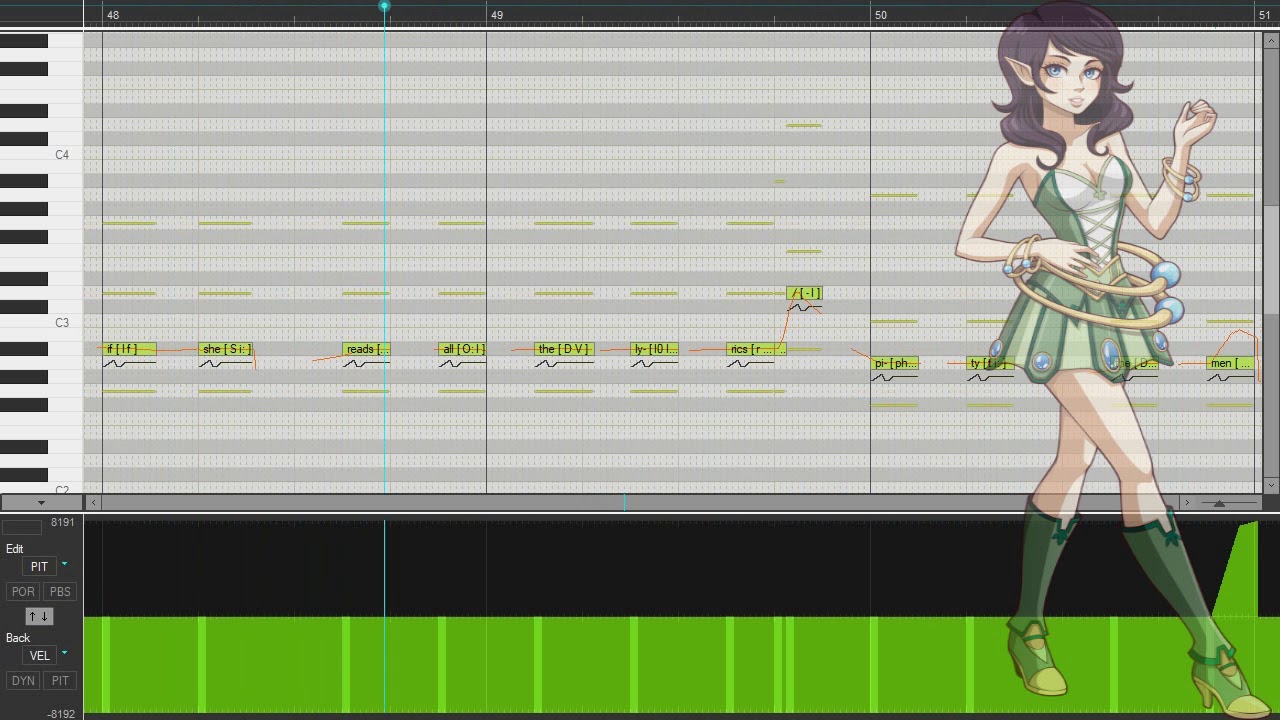Open the Back parameter VEL dropdown arrow
Viewport: 1280px width, 720px height.
coord(65,654)
